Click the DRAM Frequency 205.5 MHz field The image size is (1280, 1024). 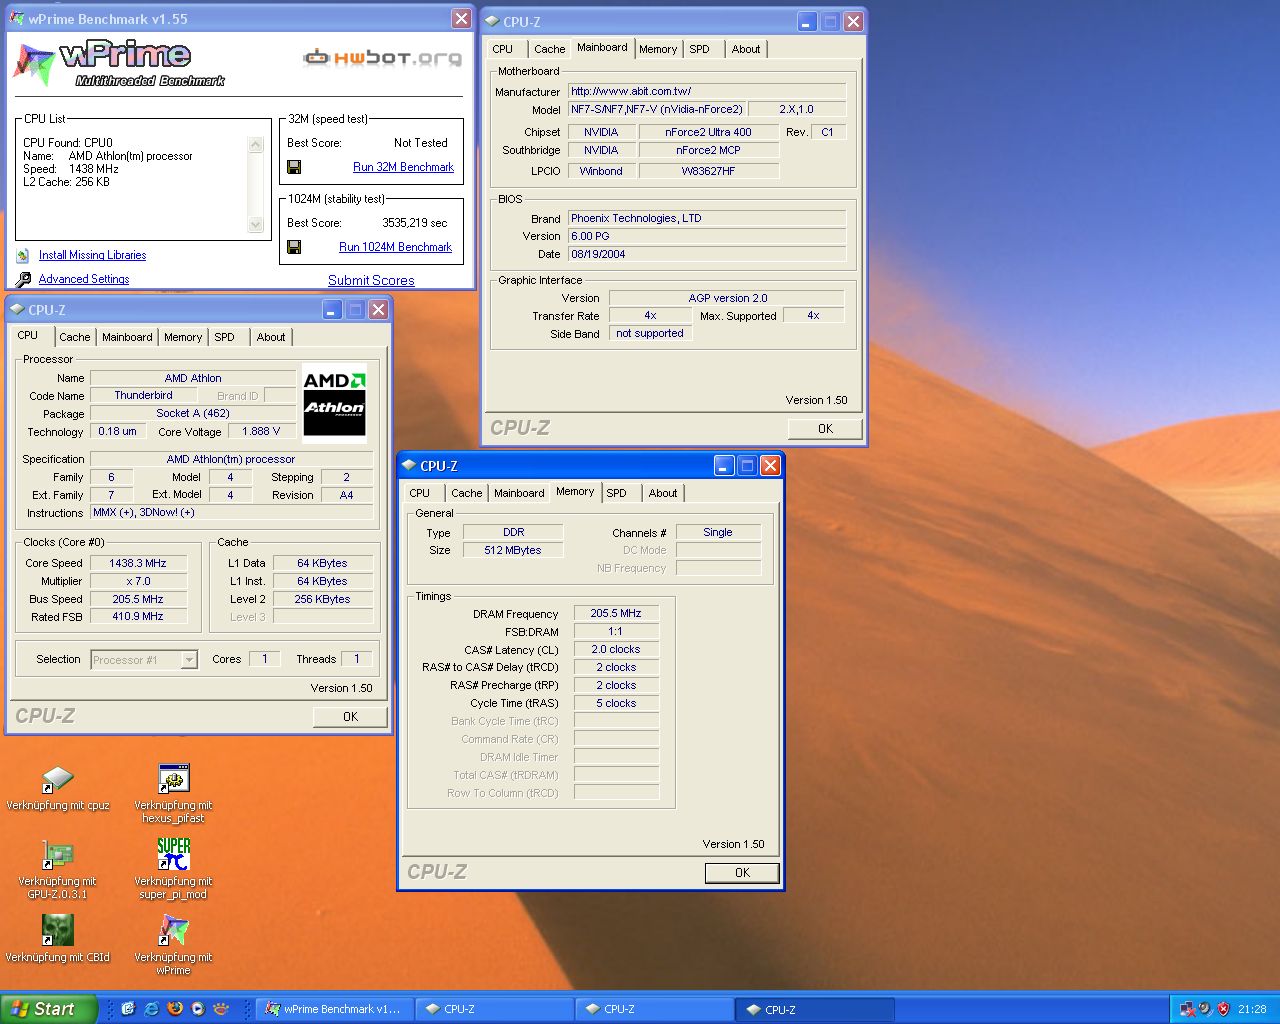tap(616, 614)
